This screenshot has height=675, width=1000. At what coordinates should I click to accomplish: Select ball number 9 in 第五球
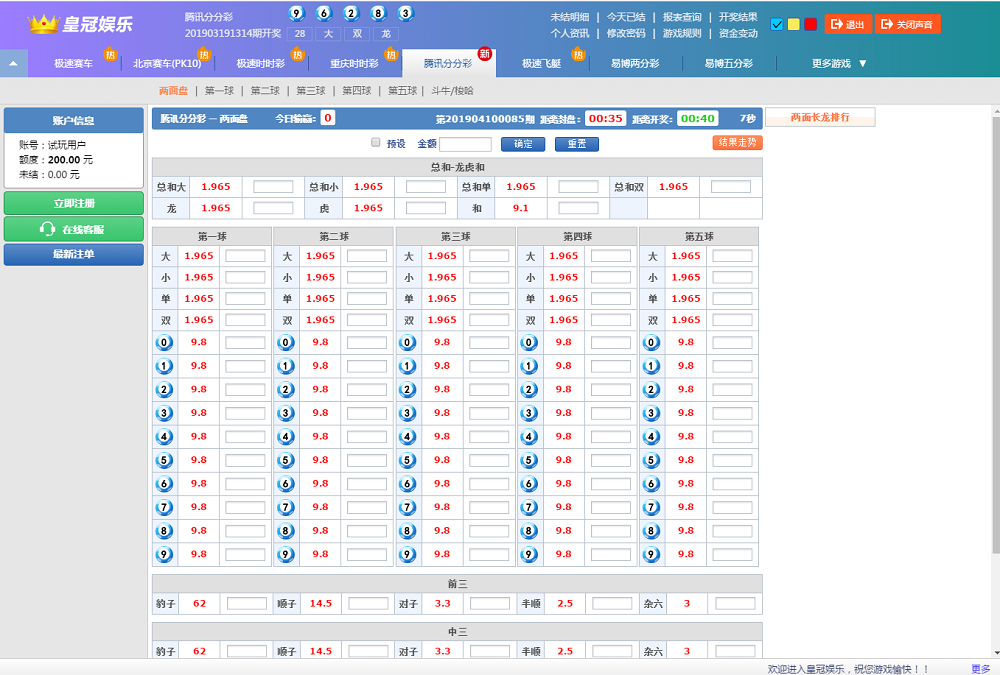click(x=652, y=554)
